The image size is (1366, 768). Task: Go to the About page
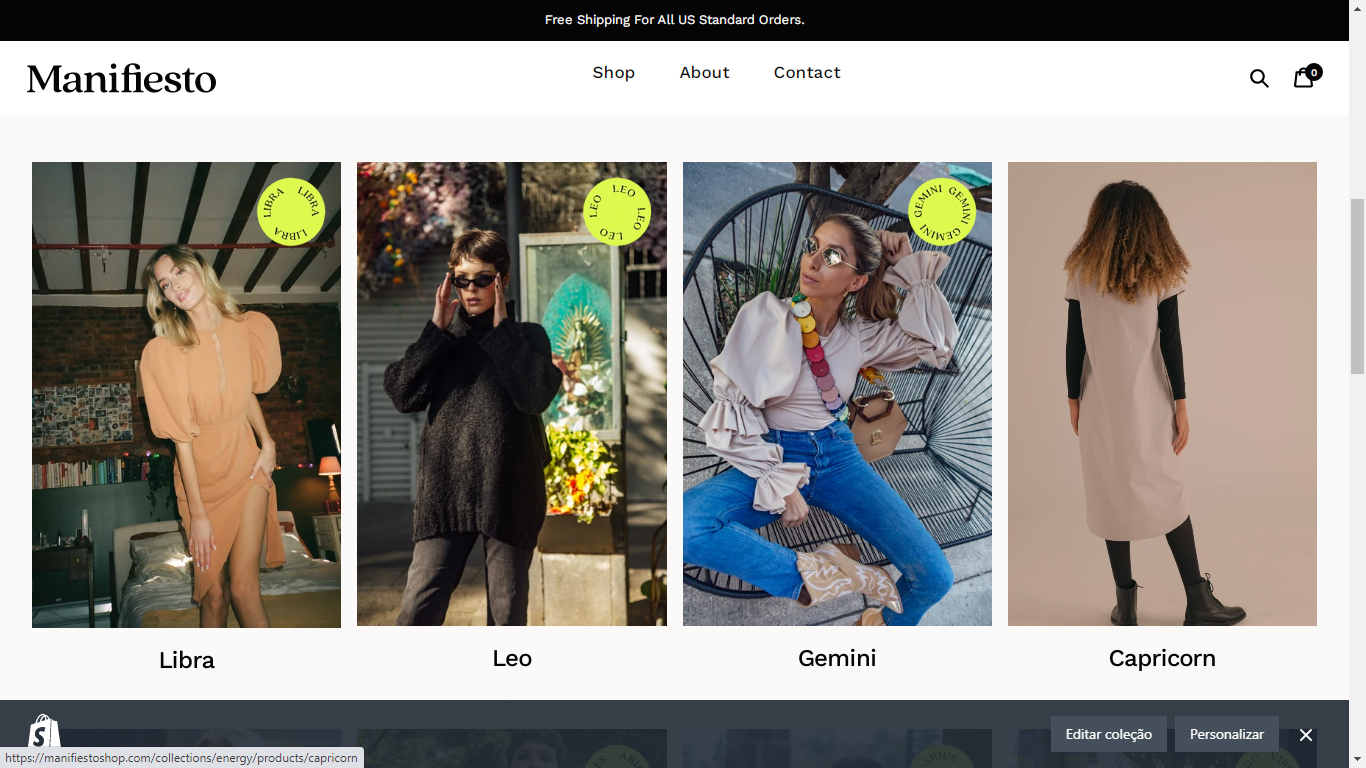point(705,72)
